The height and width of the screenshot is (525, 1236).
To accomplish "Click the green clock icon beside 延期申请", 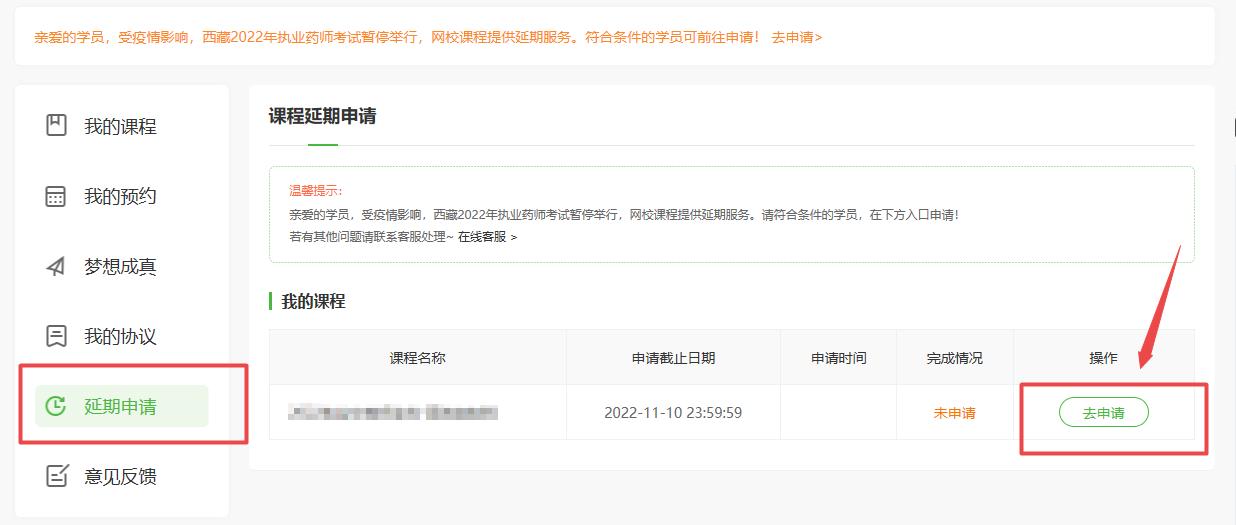I will pyautogui.click(x=57, y=406).
